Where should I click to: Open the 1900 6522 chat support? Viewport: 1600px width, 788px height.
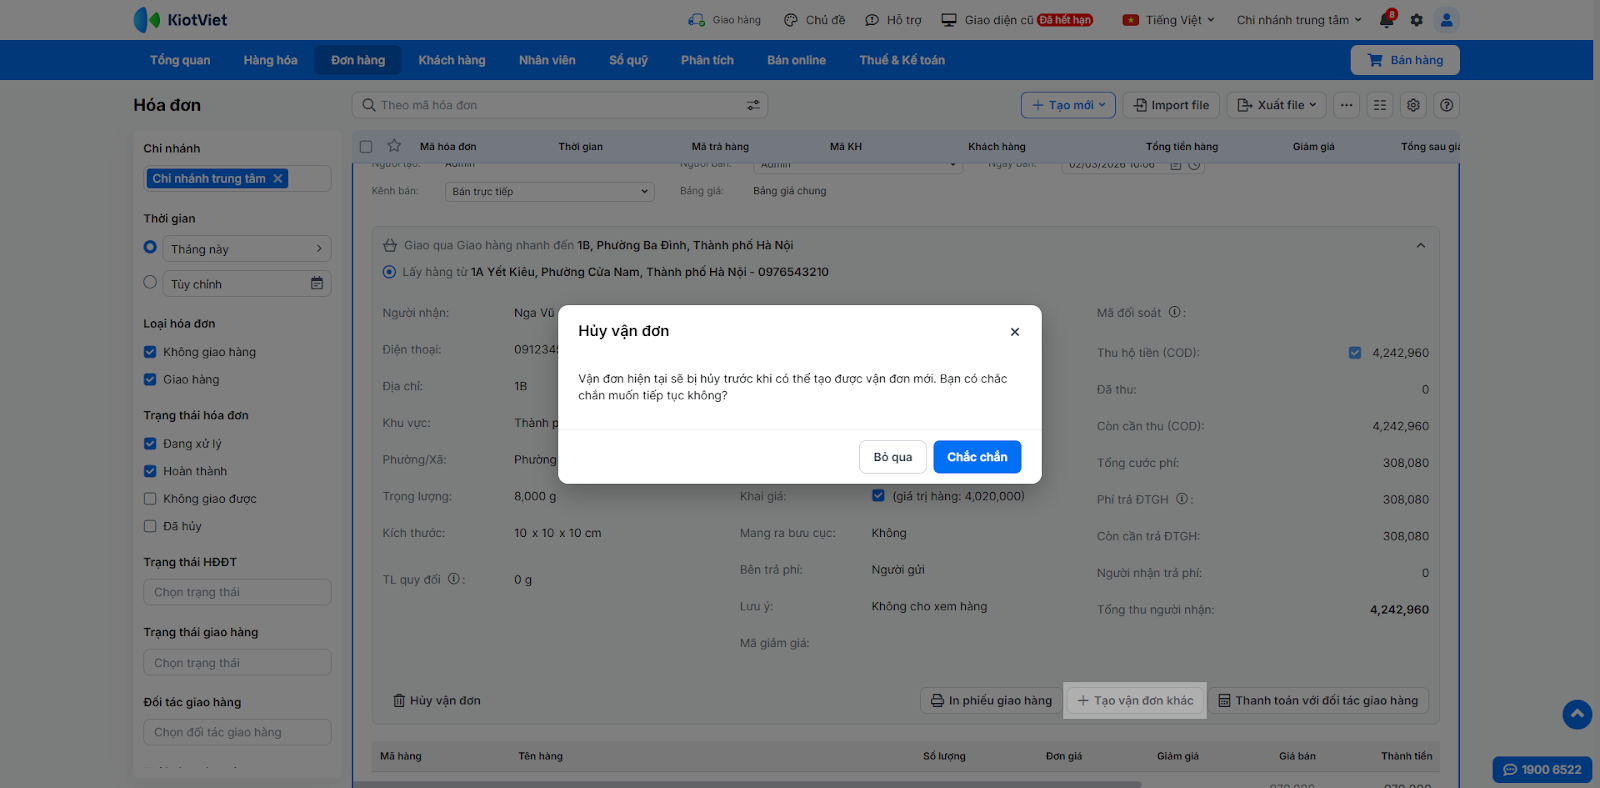click(1542, 770)
